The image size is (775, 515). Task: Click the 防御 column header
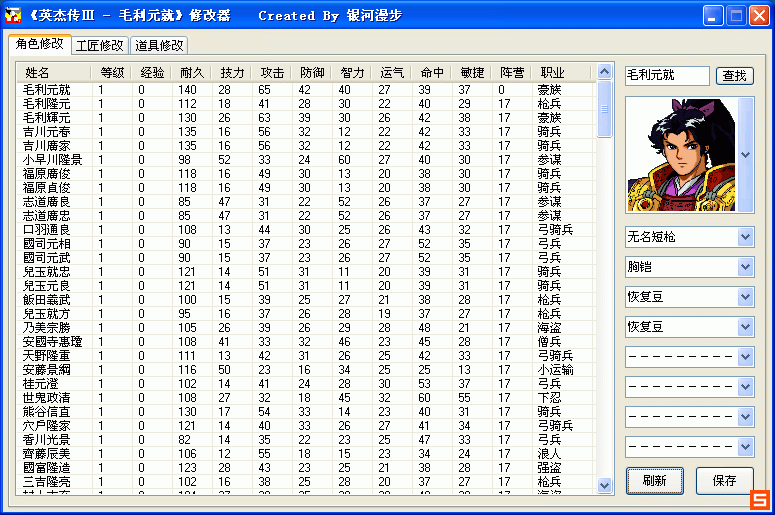tap(312, 73)
